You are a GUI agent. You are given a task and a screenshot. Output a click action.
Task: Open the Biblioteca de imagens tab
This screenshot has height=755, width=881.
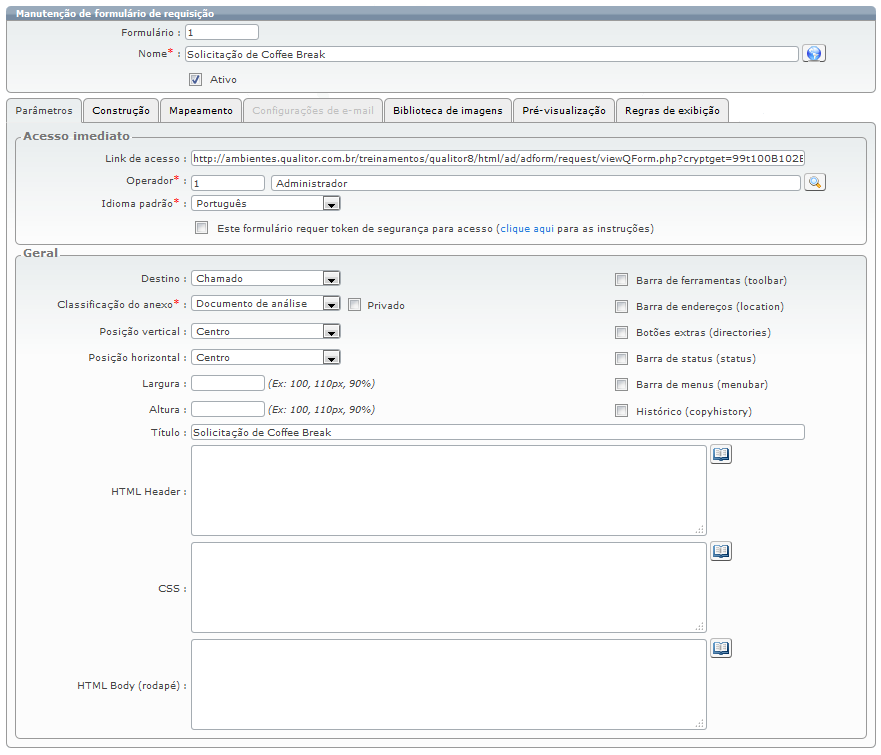(447, 110)
